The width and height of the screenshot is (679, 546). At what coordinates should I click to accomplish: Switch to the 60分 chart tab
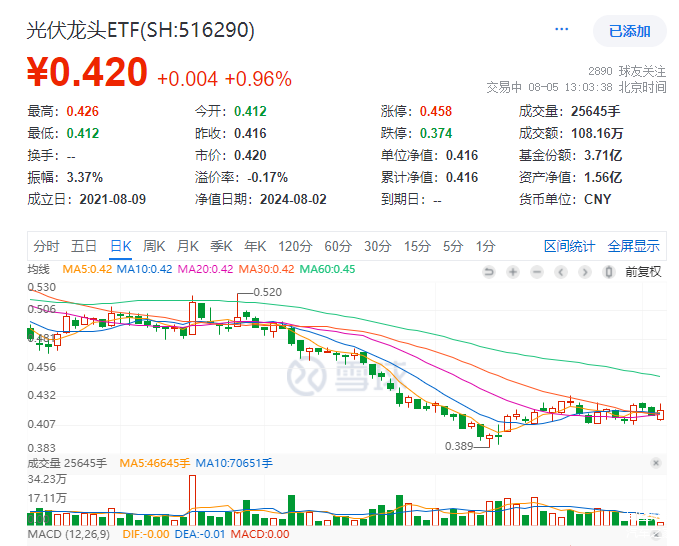(x=338, y=246)
